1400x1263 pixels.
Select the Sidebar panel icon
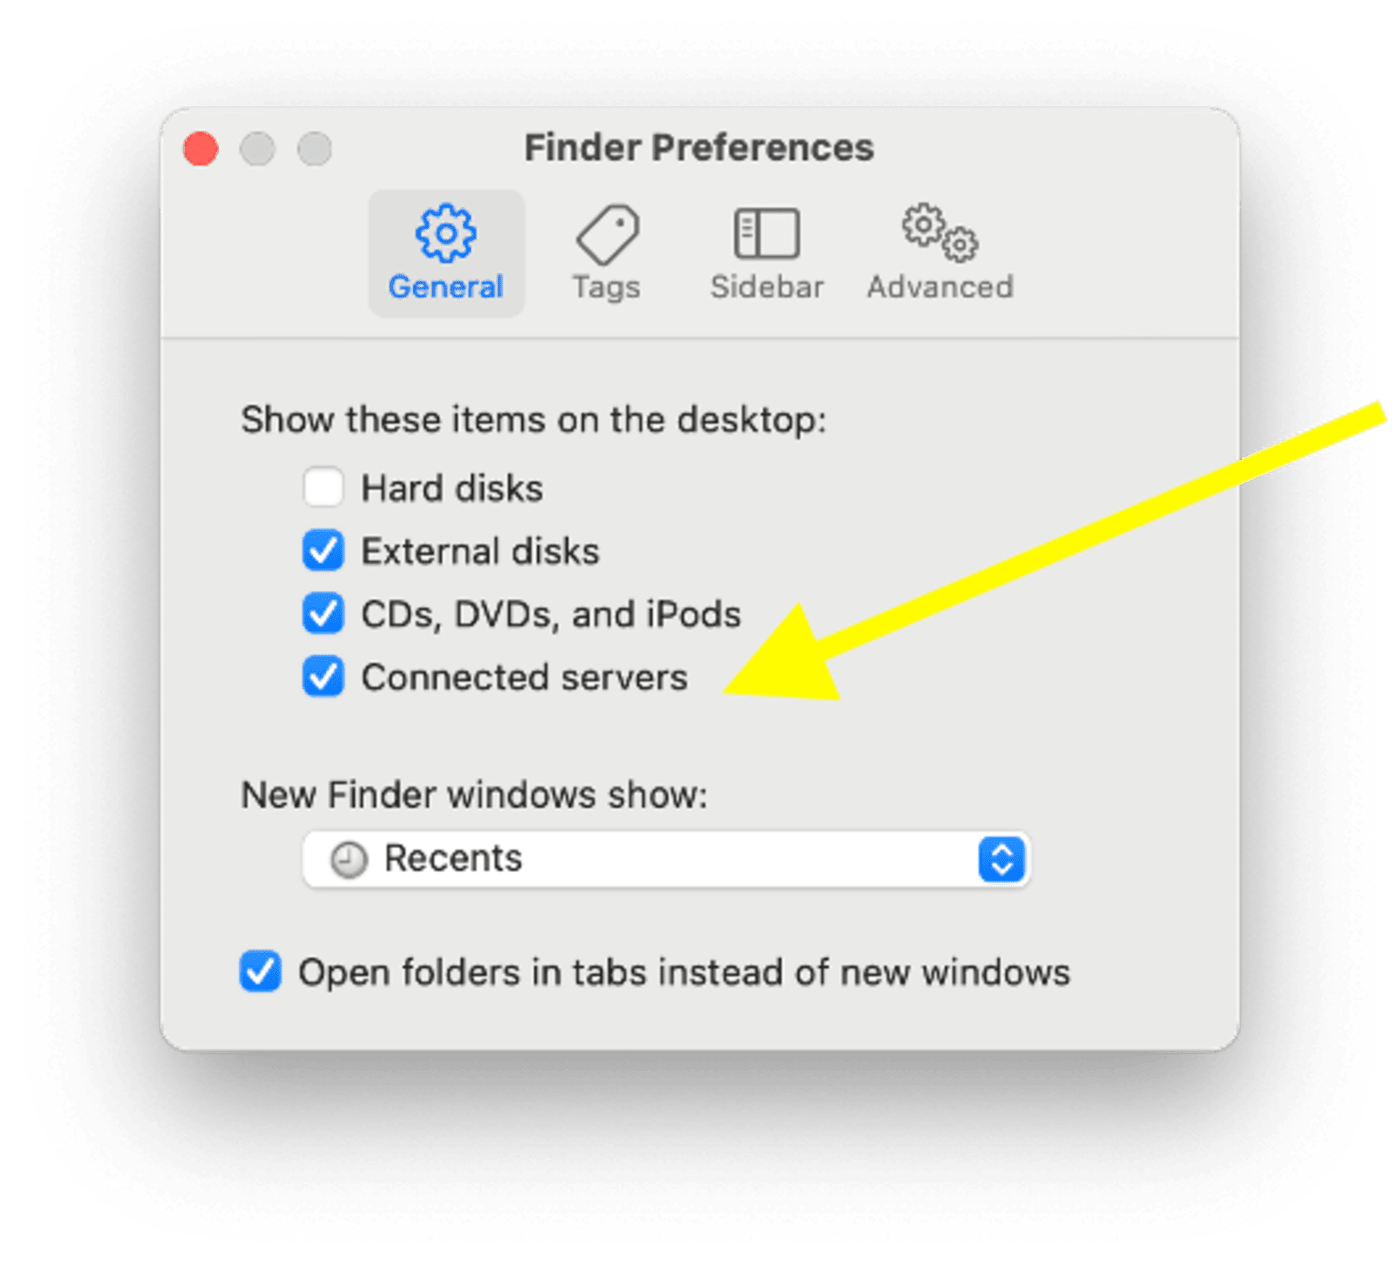click(767, 233)
